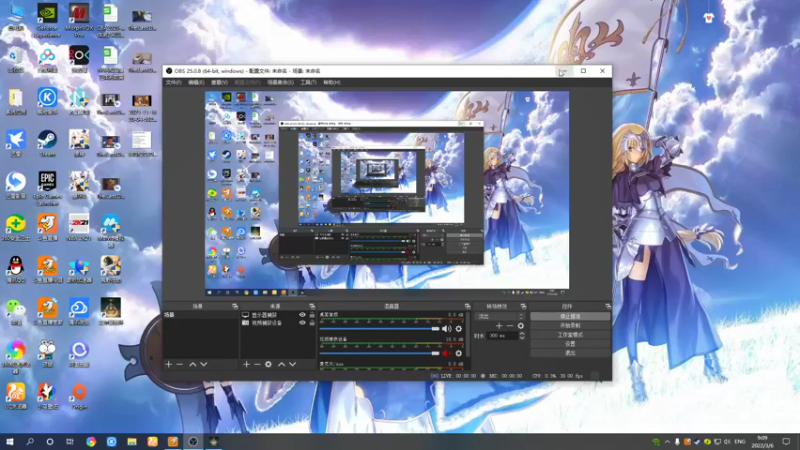Toggle the lock on the 视频捕获设备 source
Image resolution: width=800 pixels, height=450 pixels.
click(312, 323)
